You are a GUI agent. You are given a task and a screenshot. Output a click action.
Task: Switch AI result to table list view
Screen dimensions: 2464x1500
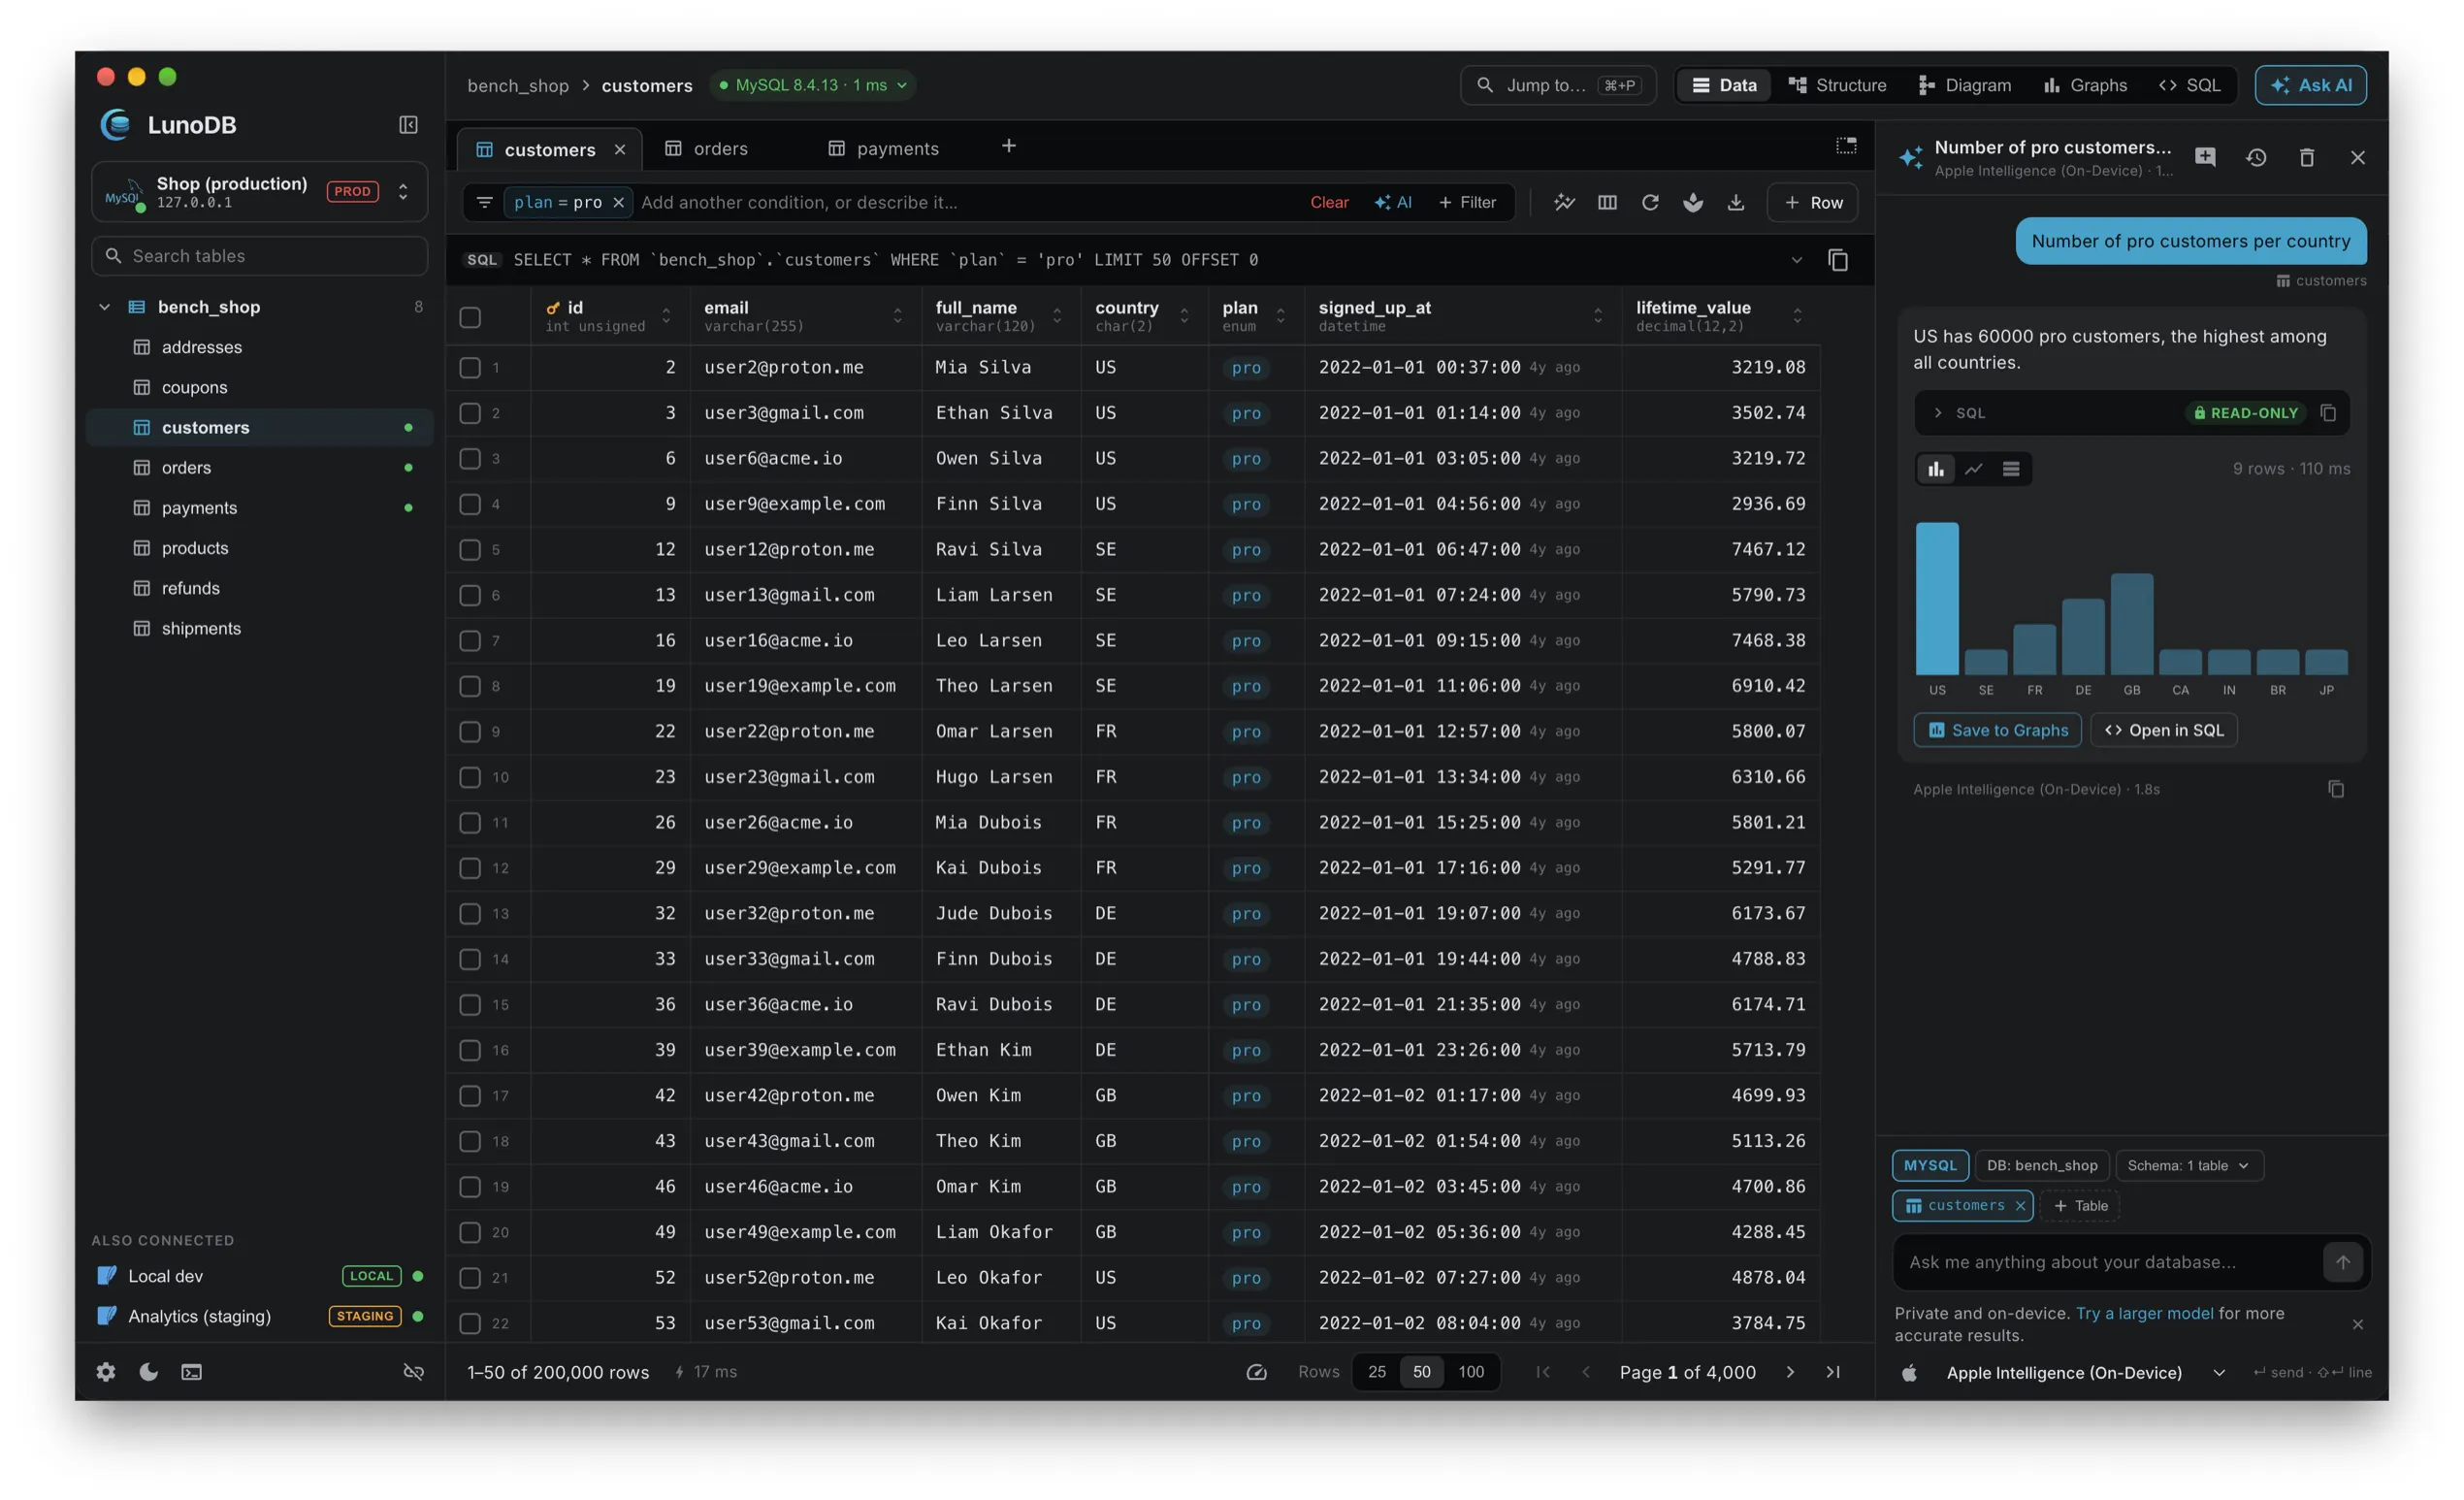coord(2011,469)
